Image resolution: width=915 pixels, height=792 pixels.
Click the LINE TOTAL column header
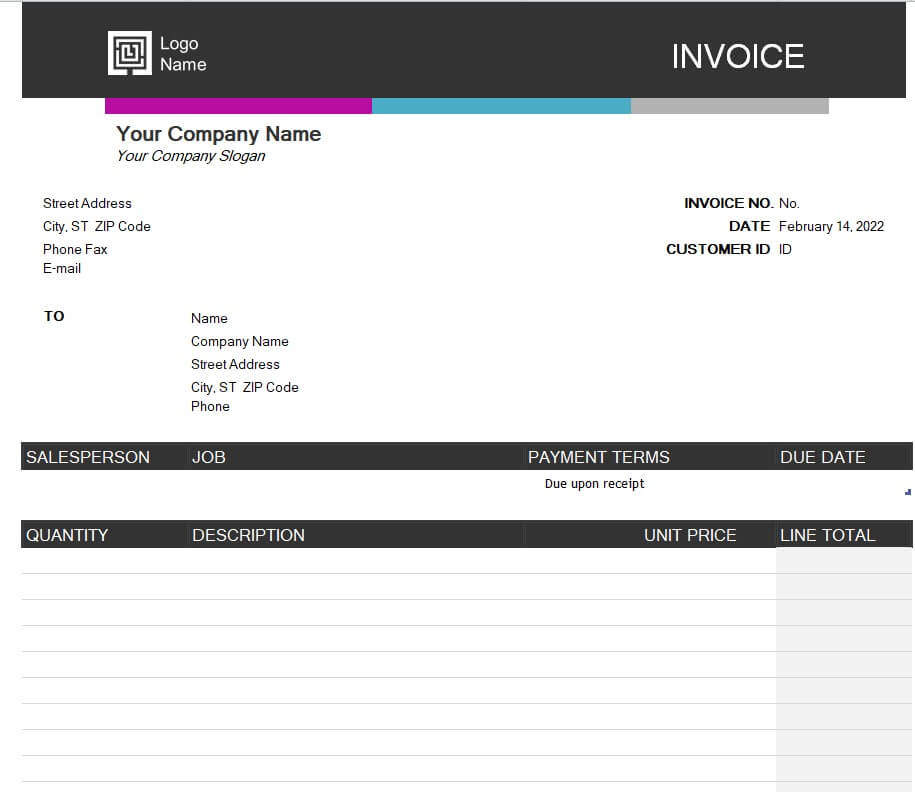827,535
